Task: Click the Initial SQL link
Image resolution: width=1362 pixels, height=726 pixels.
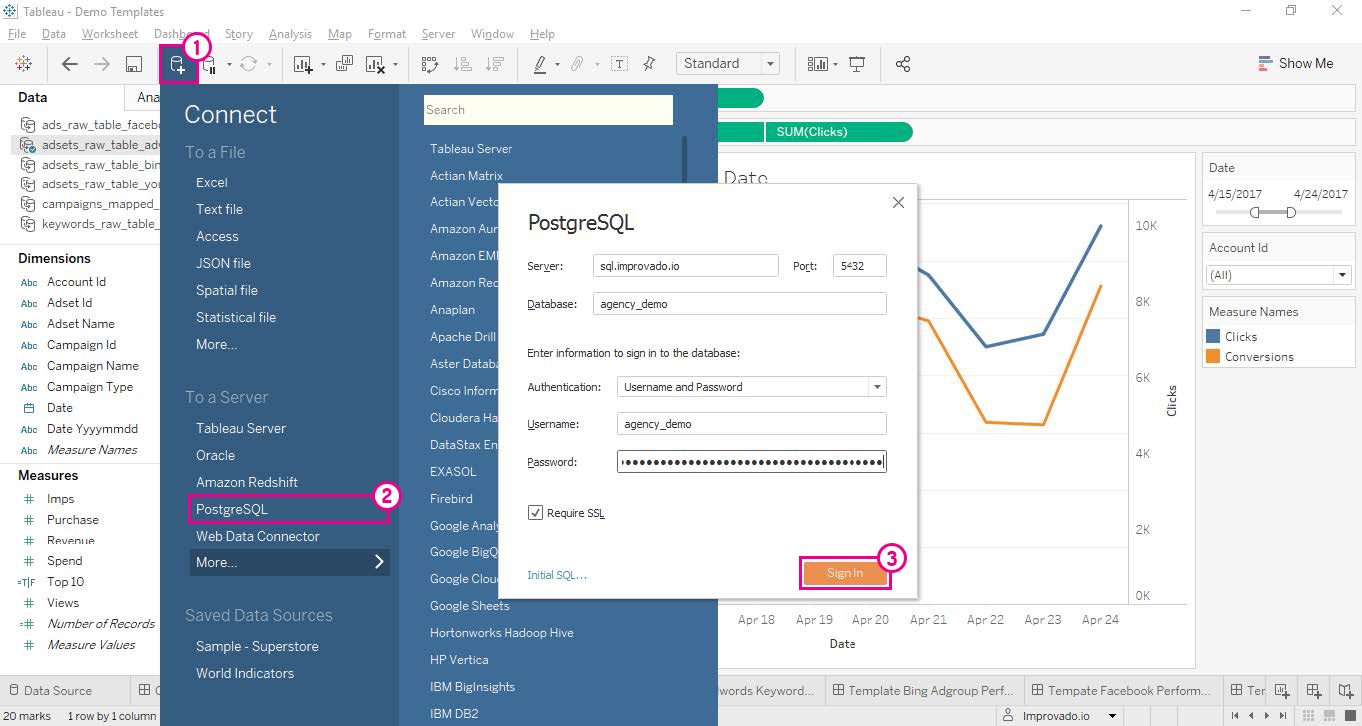Action: point(557,575)
